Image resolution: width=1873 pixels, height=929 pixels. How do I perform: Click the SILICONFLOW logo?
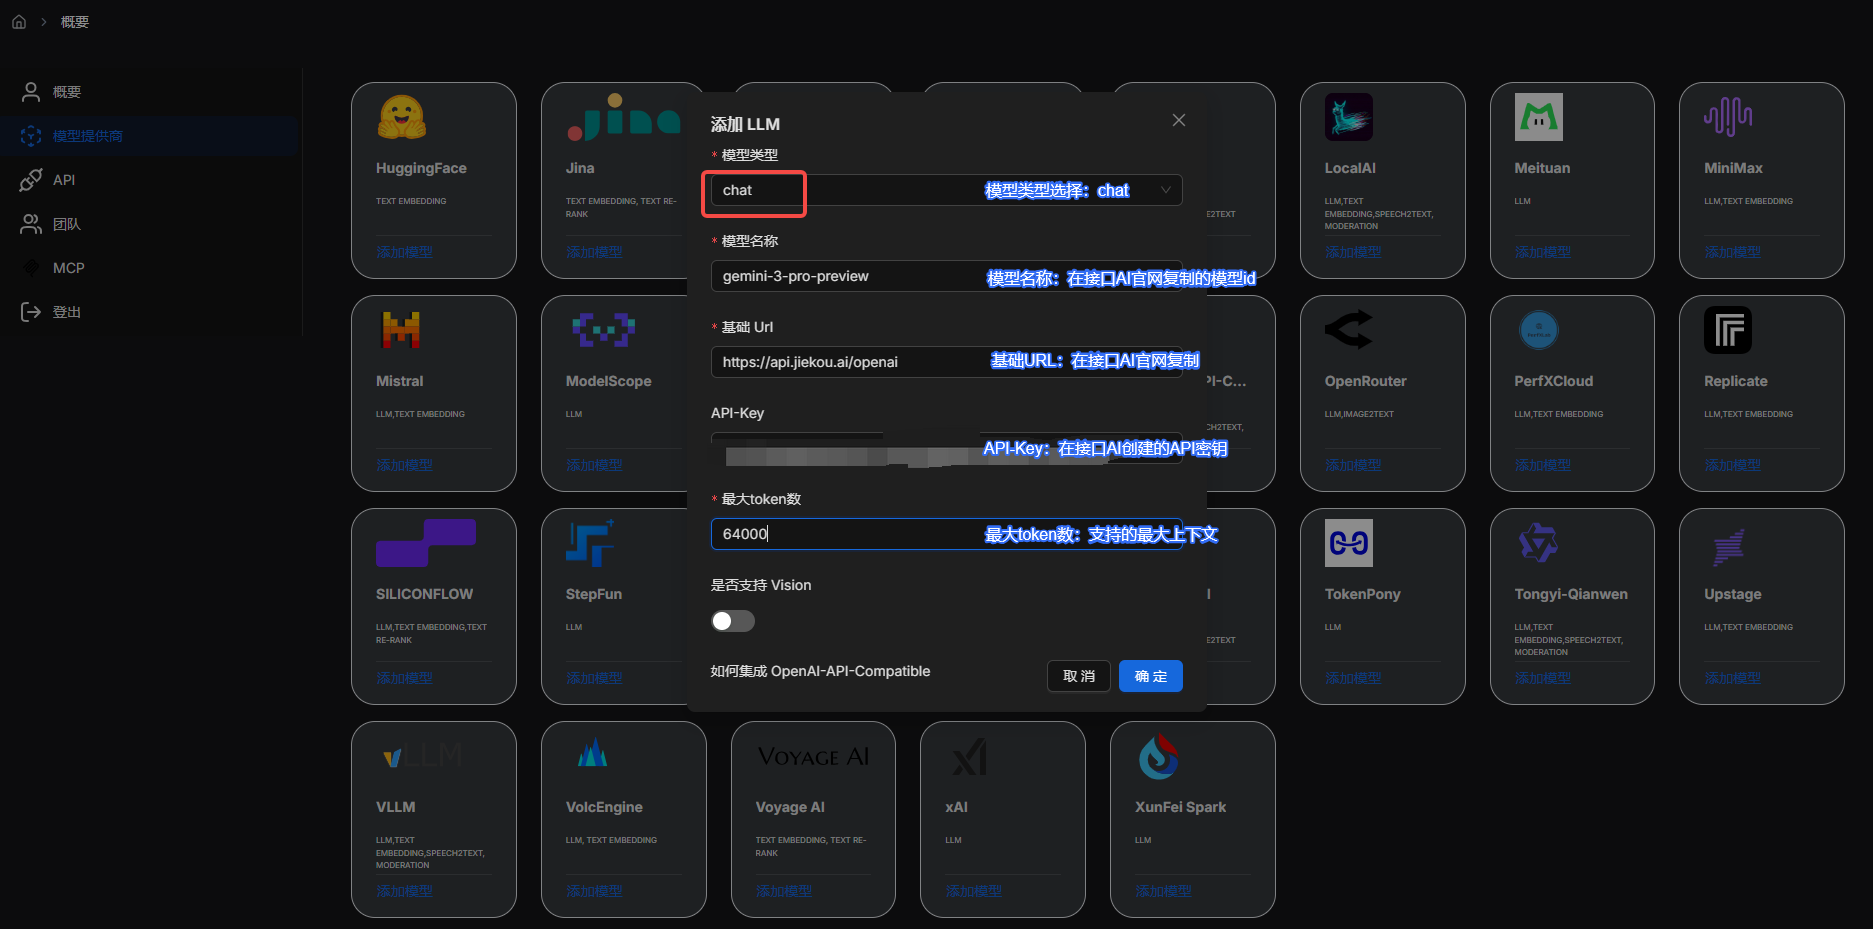coord(426,543)
